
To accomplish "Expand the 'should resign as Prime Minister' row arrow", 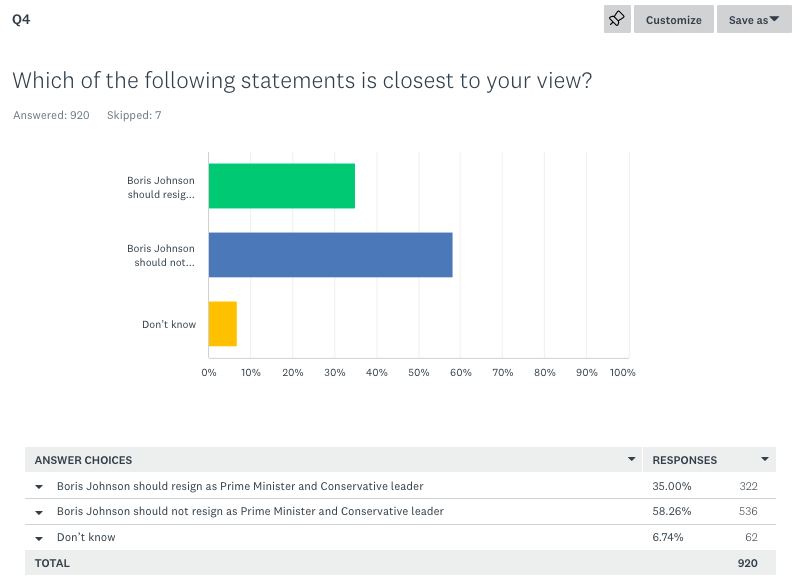I will 39,487.
